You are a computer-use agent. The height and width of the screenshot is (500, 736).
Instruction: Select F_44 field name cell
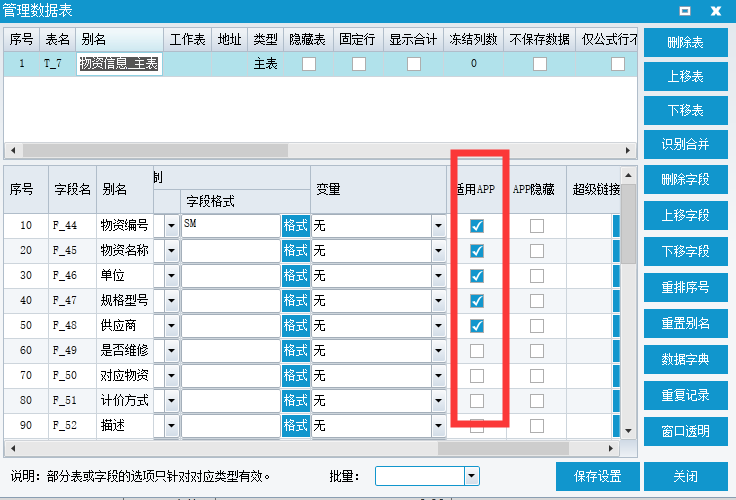click(x=72, y=226)
